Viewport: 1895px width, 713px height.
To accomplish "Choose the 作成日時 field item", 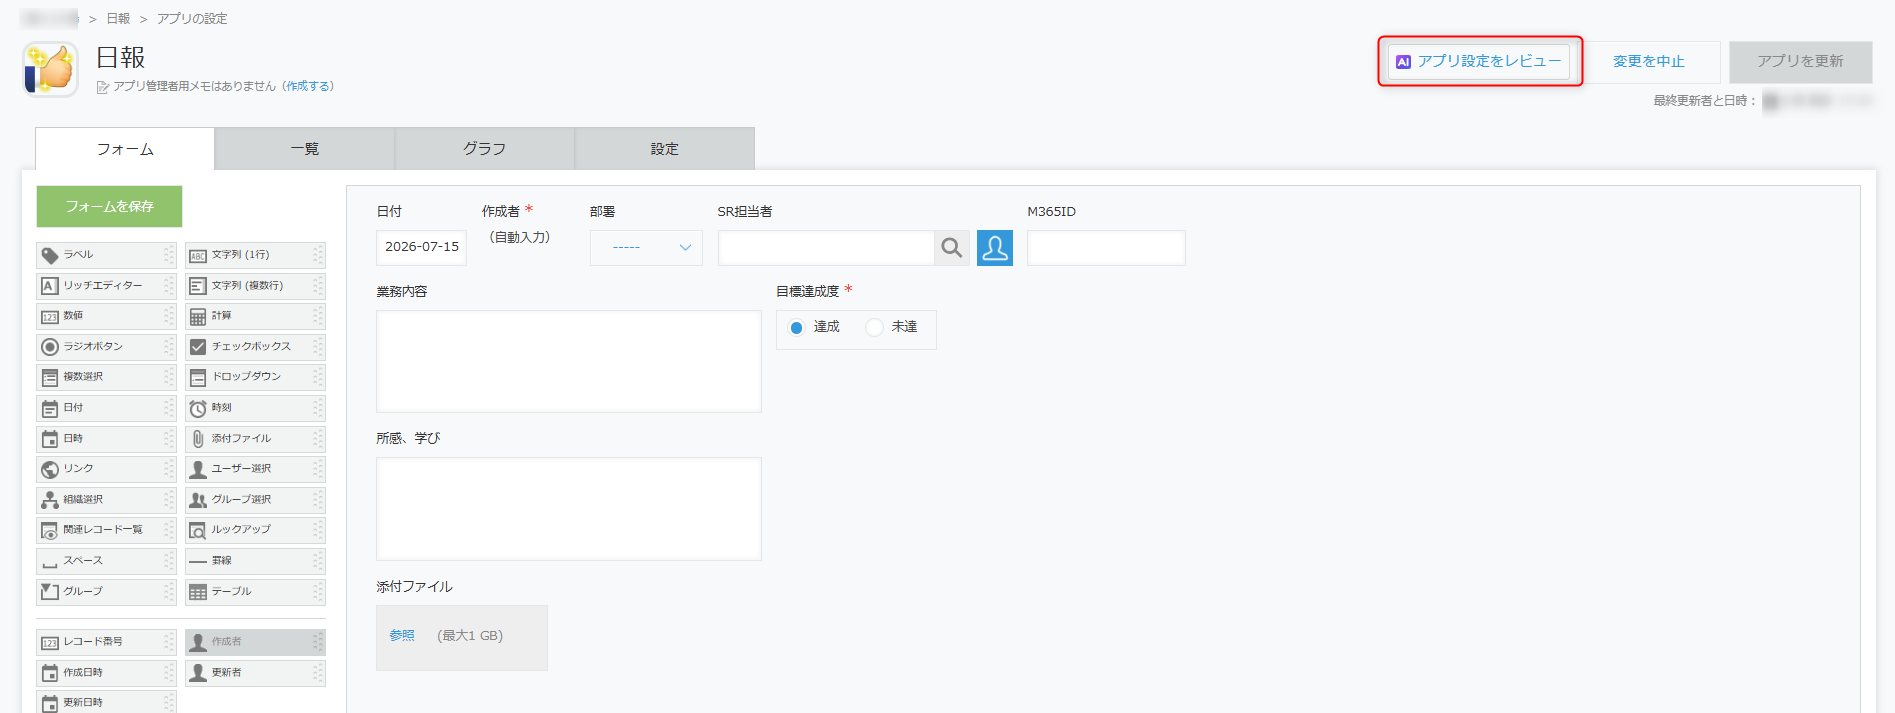I will point(106,673).
